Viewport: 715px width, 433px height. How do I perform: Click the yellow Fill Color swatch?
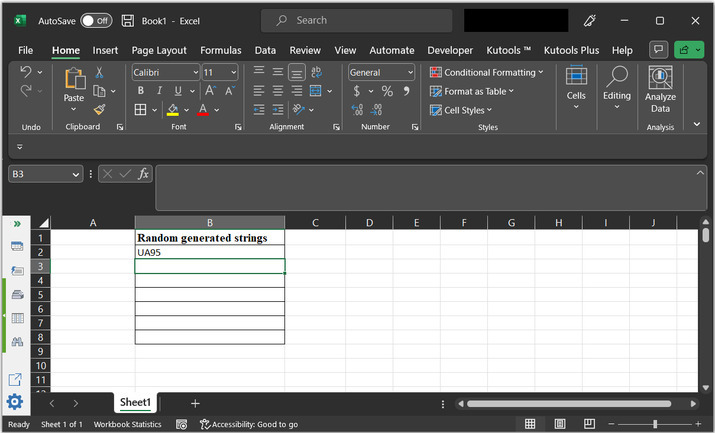[x=173, y=110]
